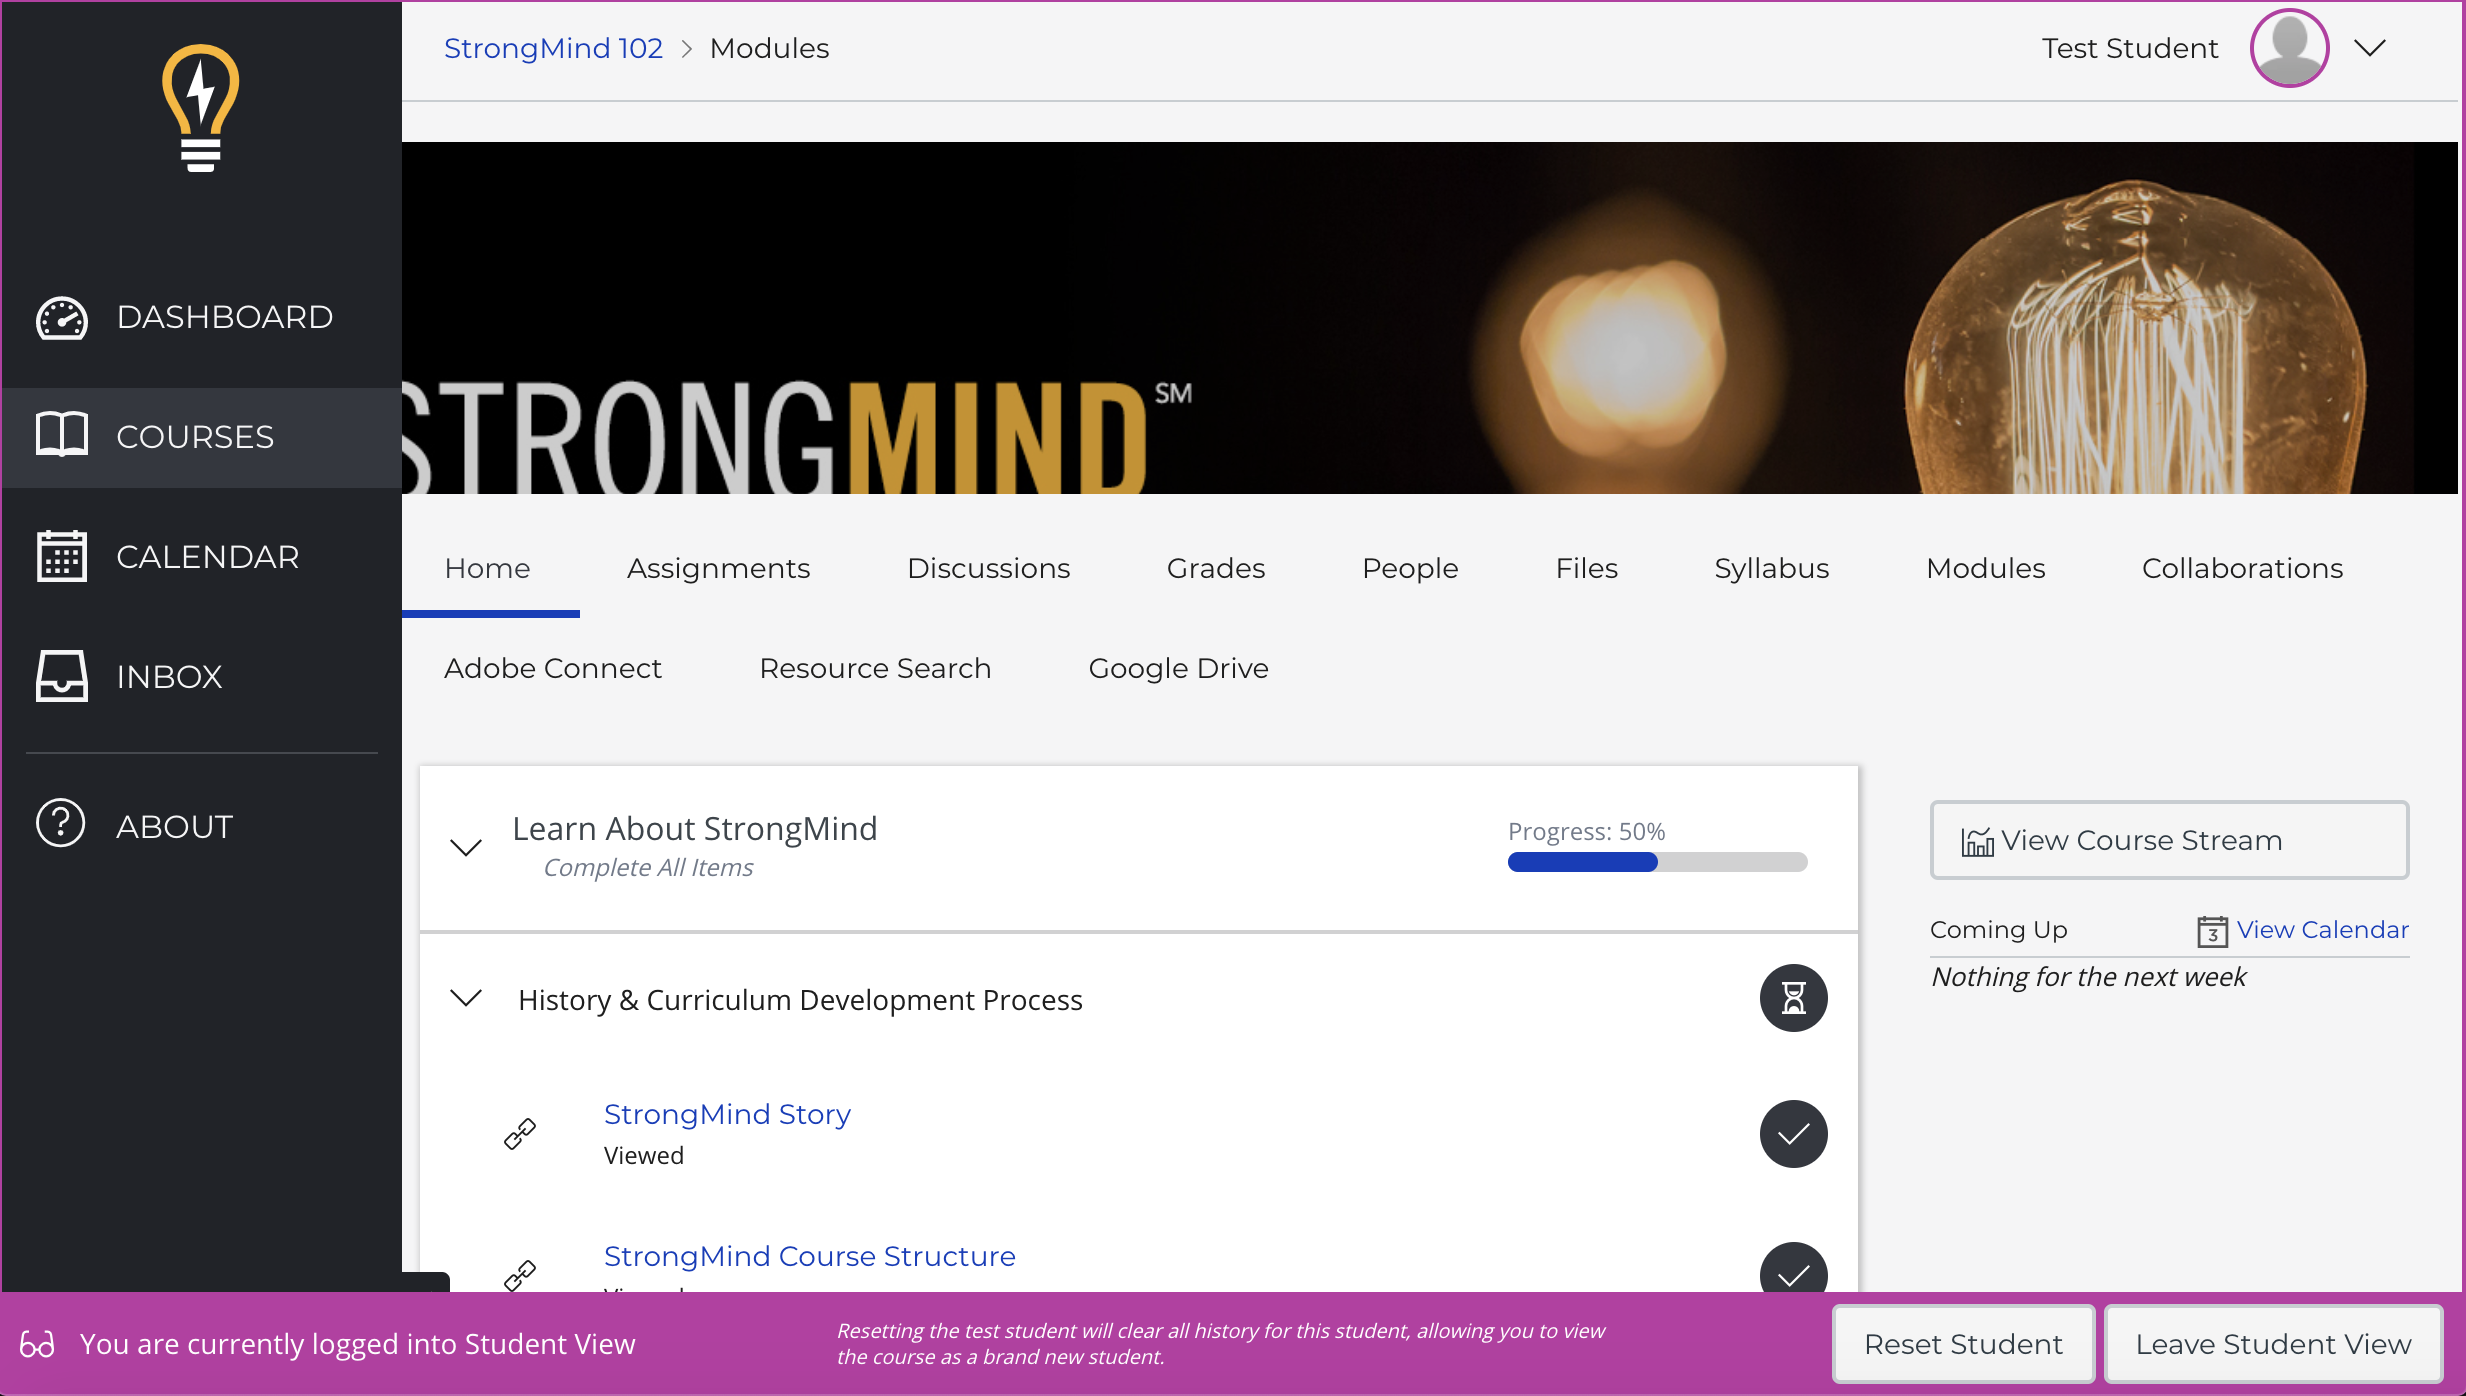
Task: Click the StrongMind banner image
Action: coord(1430,318)
